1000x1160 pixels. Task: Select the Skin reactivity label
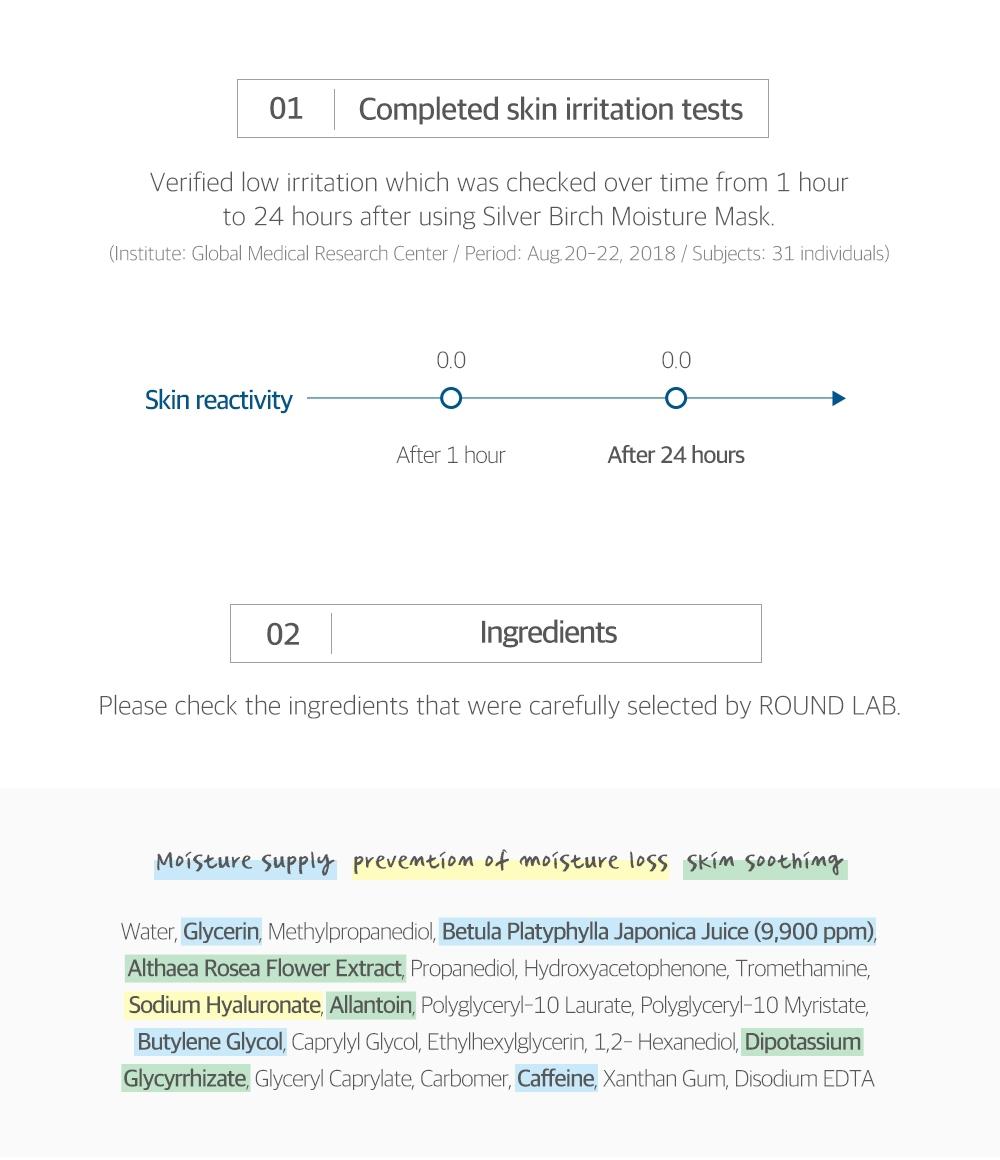[219, 400]
